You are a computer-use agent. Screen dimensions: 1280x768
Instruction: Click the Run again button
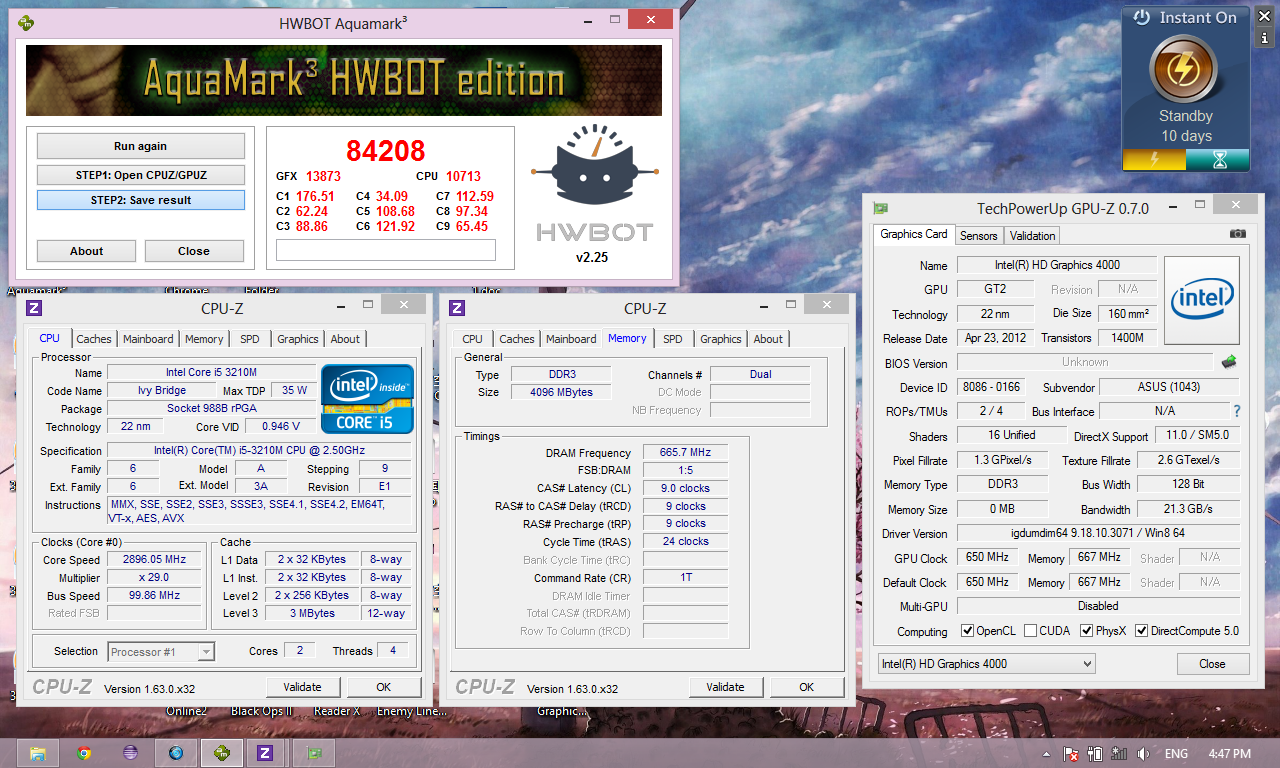pyautogui.click(x=140, y=146)
